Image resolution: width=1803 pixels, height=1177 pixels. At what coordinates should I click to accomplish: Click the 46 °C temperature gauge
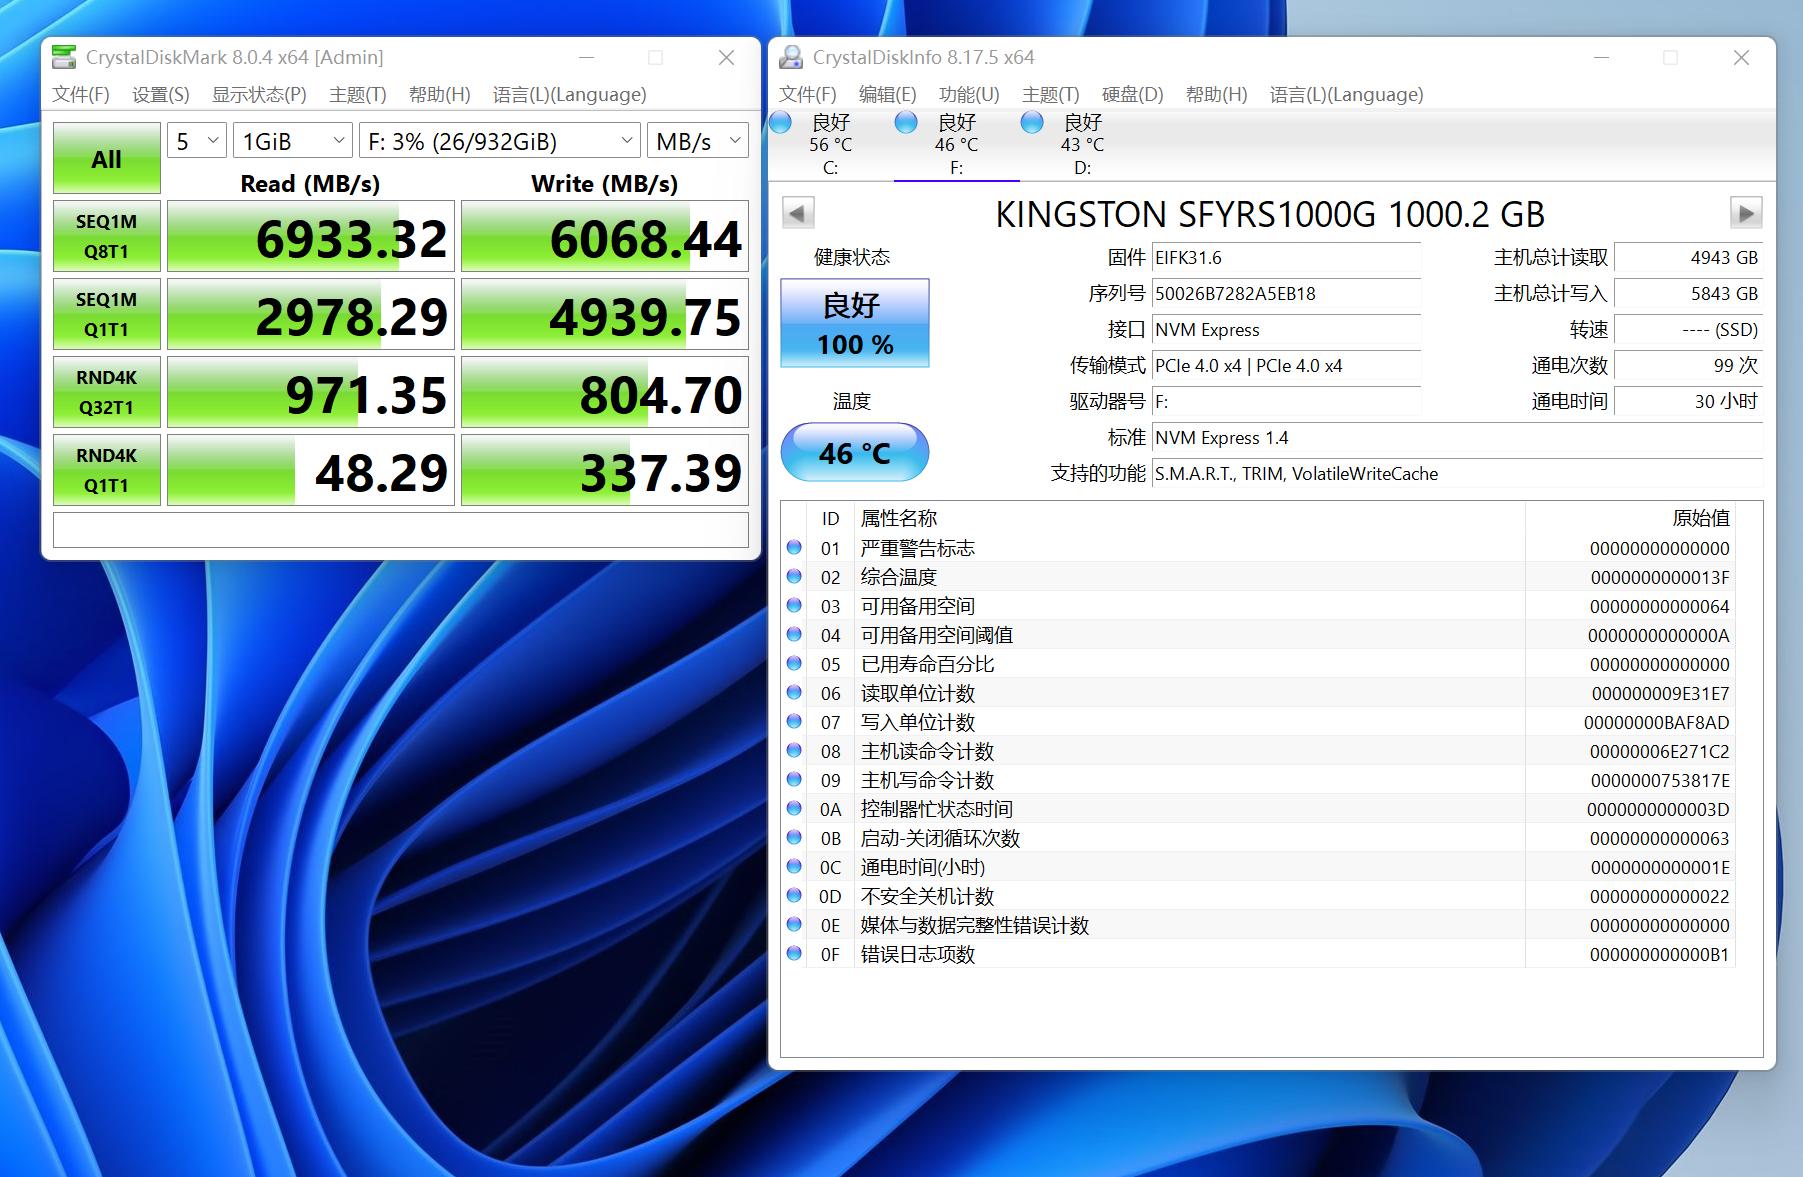click(x=855, y=452)
